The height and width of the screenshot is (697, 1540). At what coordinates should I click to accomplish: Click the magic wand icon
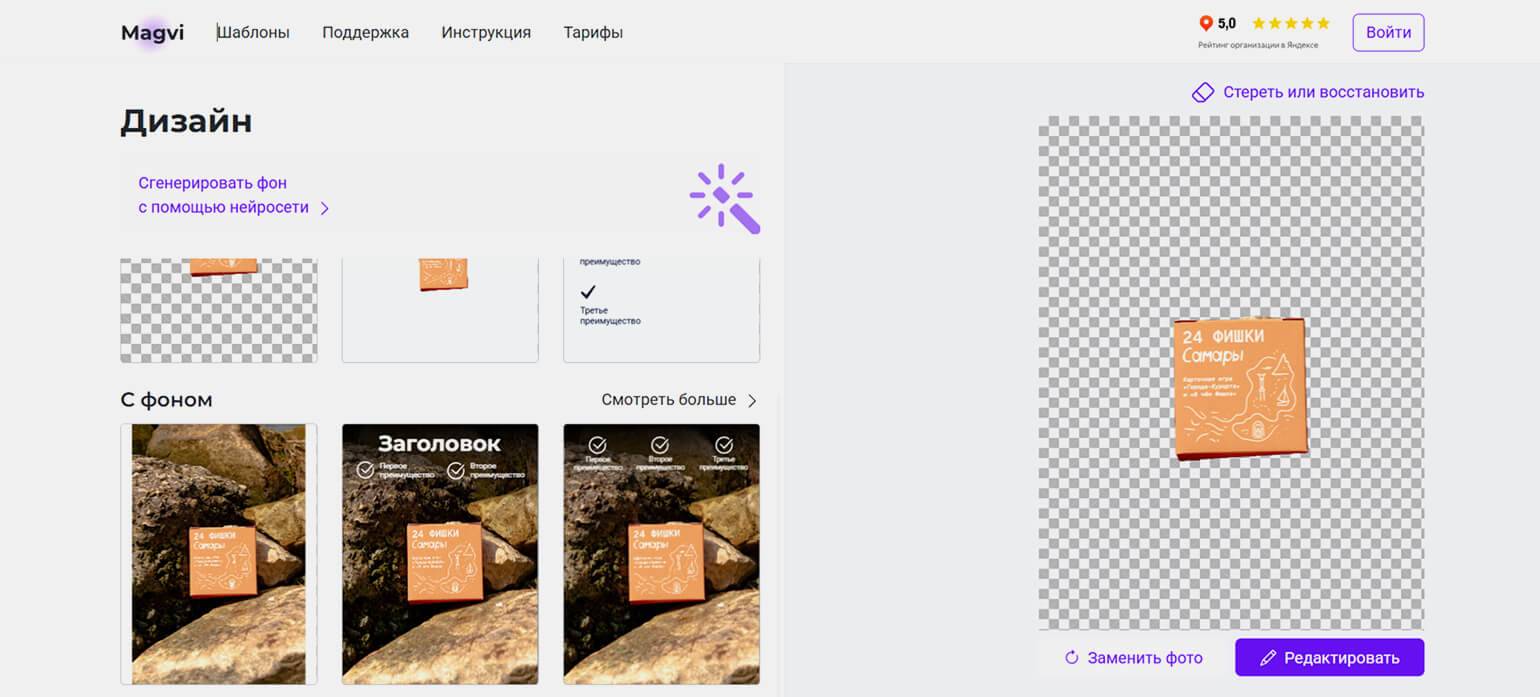(x=725, y=198)
